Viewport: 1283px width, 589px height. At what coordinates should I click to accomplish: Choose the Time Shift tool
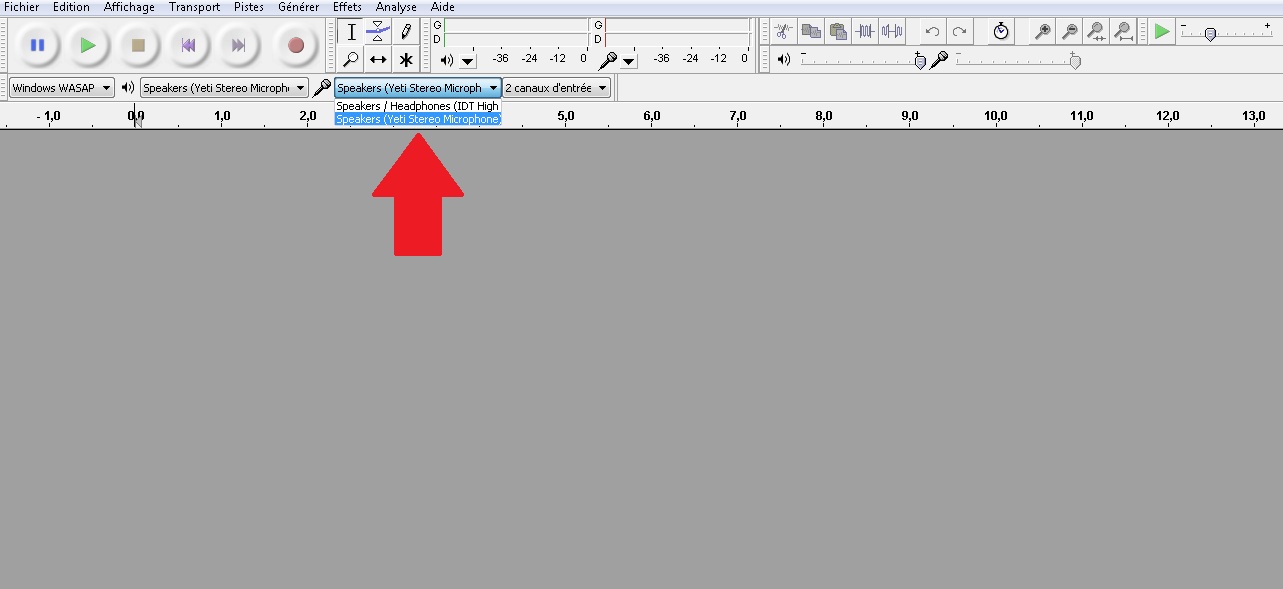[378, 60]
